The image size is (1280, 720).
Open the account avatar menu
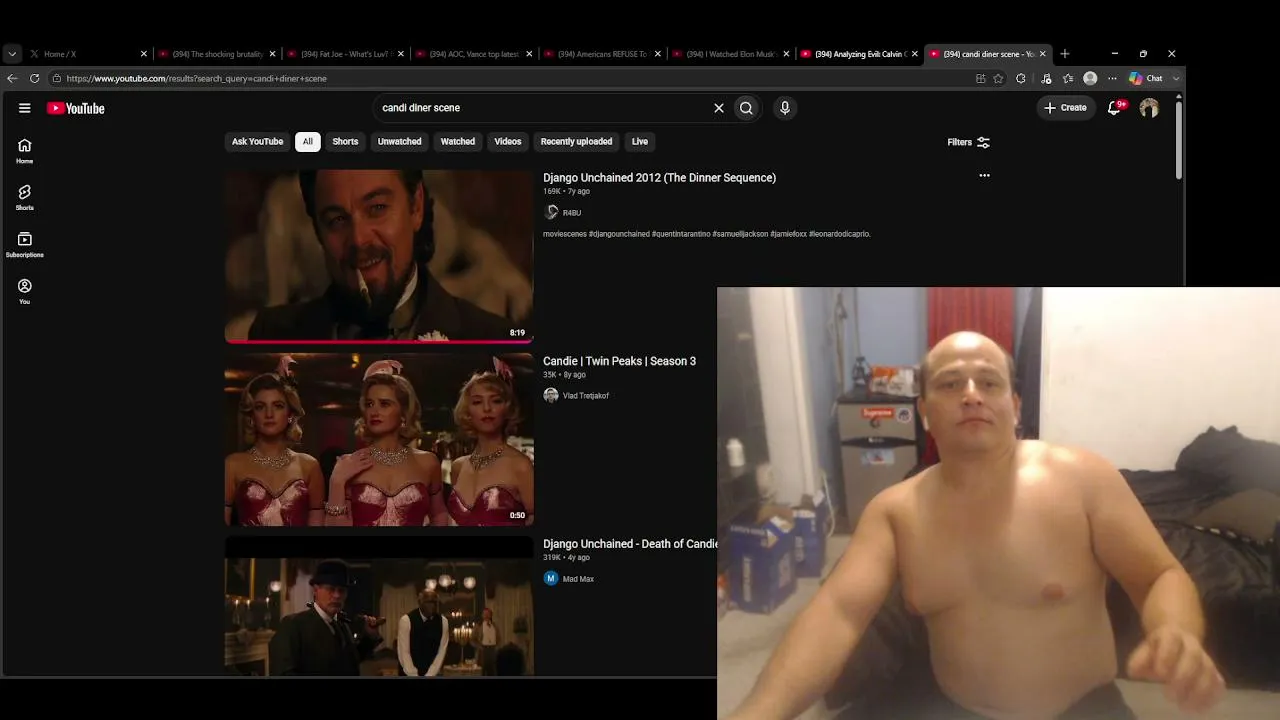tap(1149, 107)
